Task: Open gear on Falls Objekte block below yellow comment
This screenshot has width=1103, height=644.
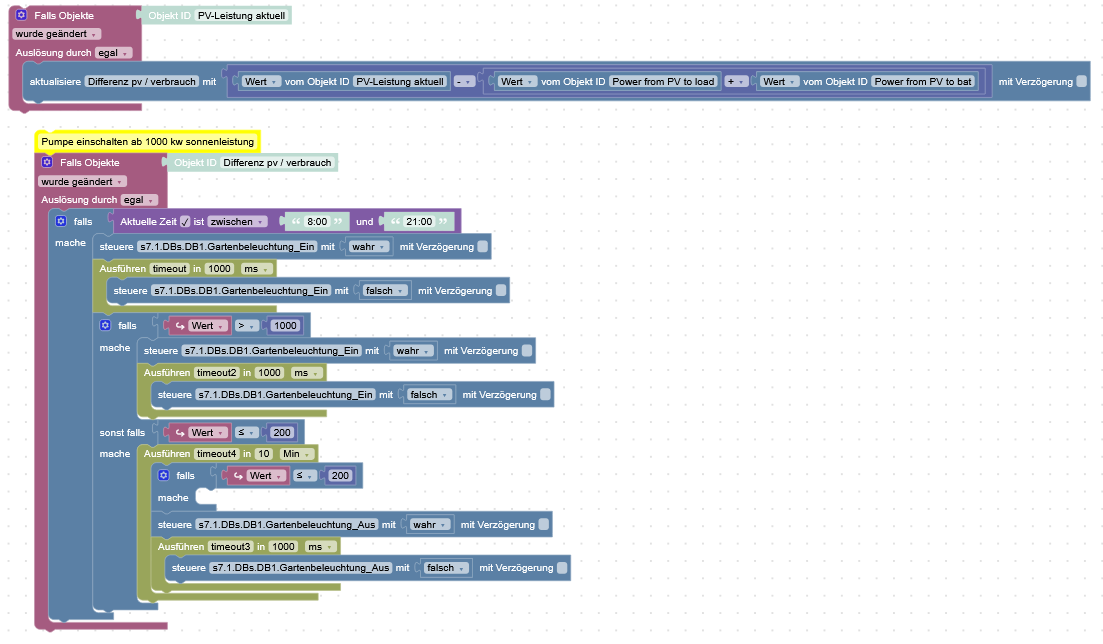Action: 47,162
